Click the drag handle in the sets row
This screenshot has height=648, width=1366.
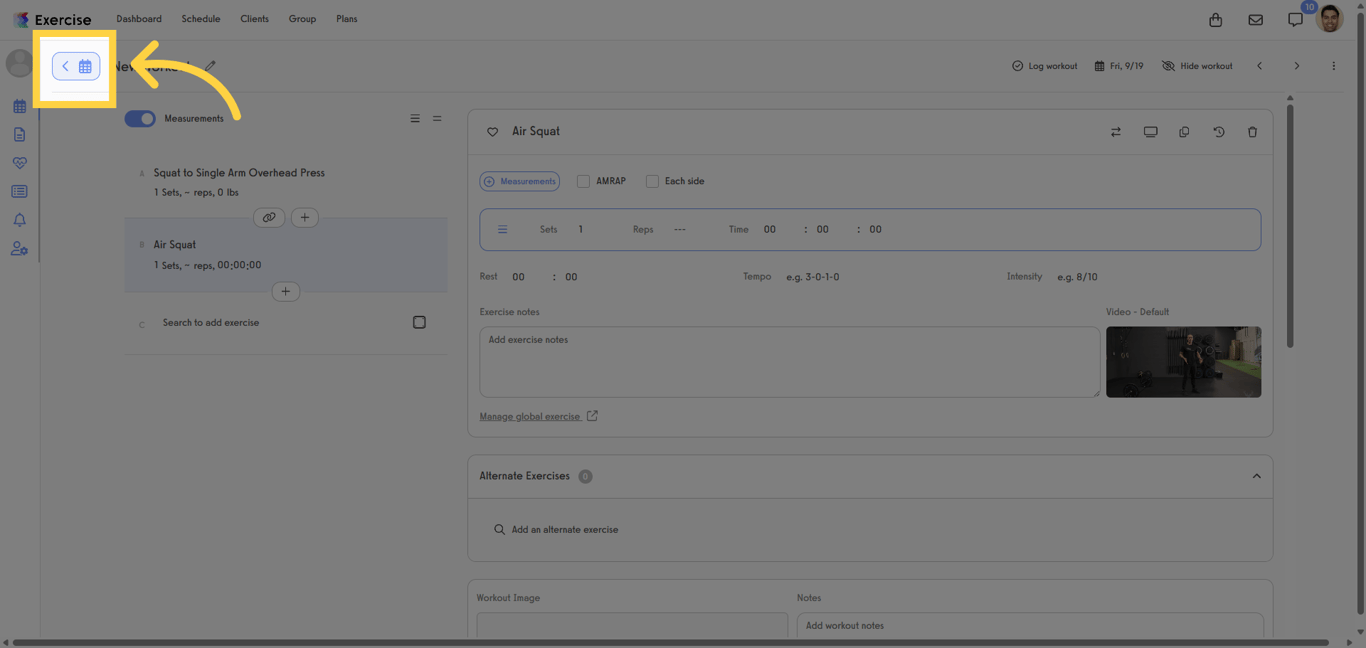(502, 229)
